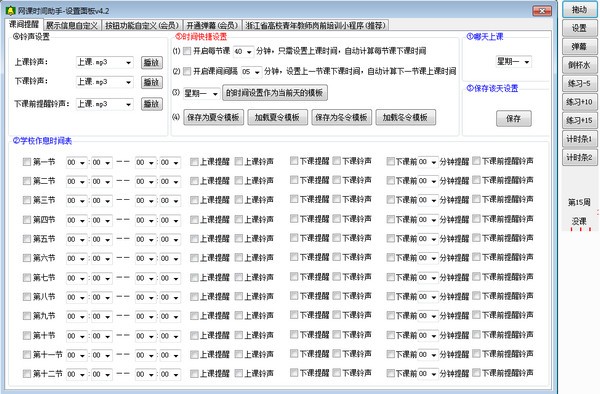Open 第三节 start minute dropdown
Viewport: 600px width, 394px height.
point(102,201)
